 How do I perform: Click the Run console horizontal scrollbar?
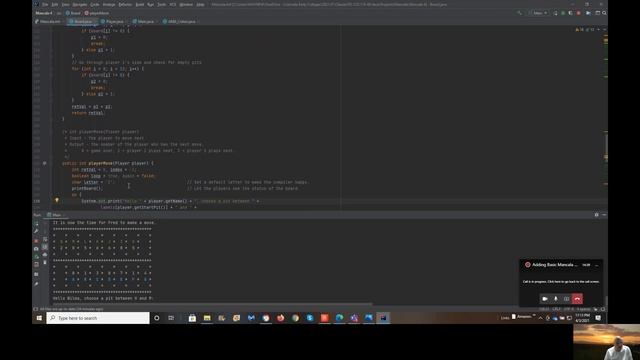click(212, 304)
